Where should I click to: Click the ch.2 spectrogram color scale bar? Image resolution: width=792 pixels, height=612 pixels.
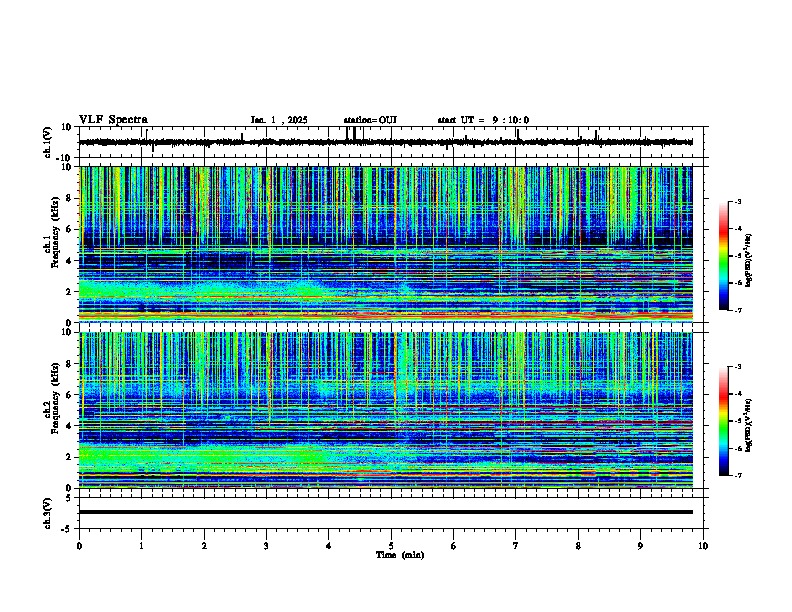[x=723, y=421]
